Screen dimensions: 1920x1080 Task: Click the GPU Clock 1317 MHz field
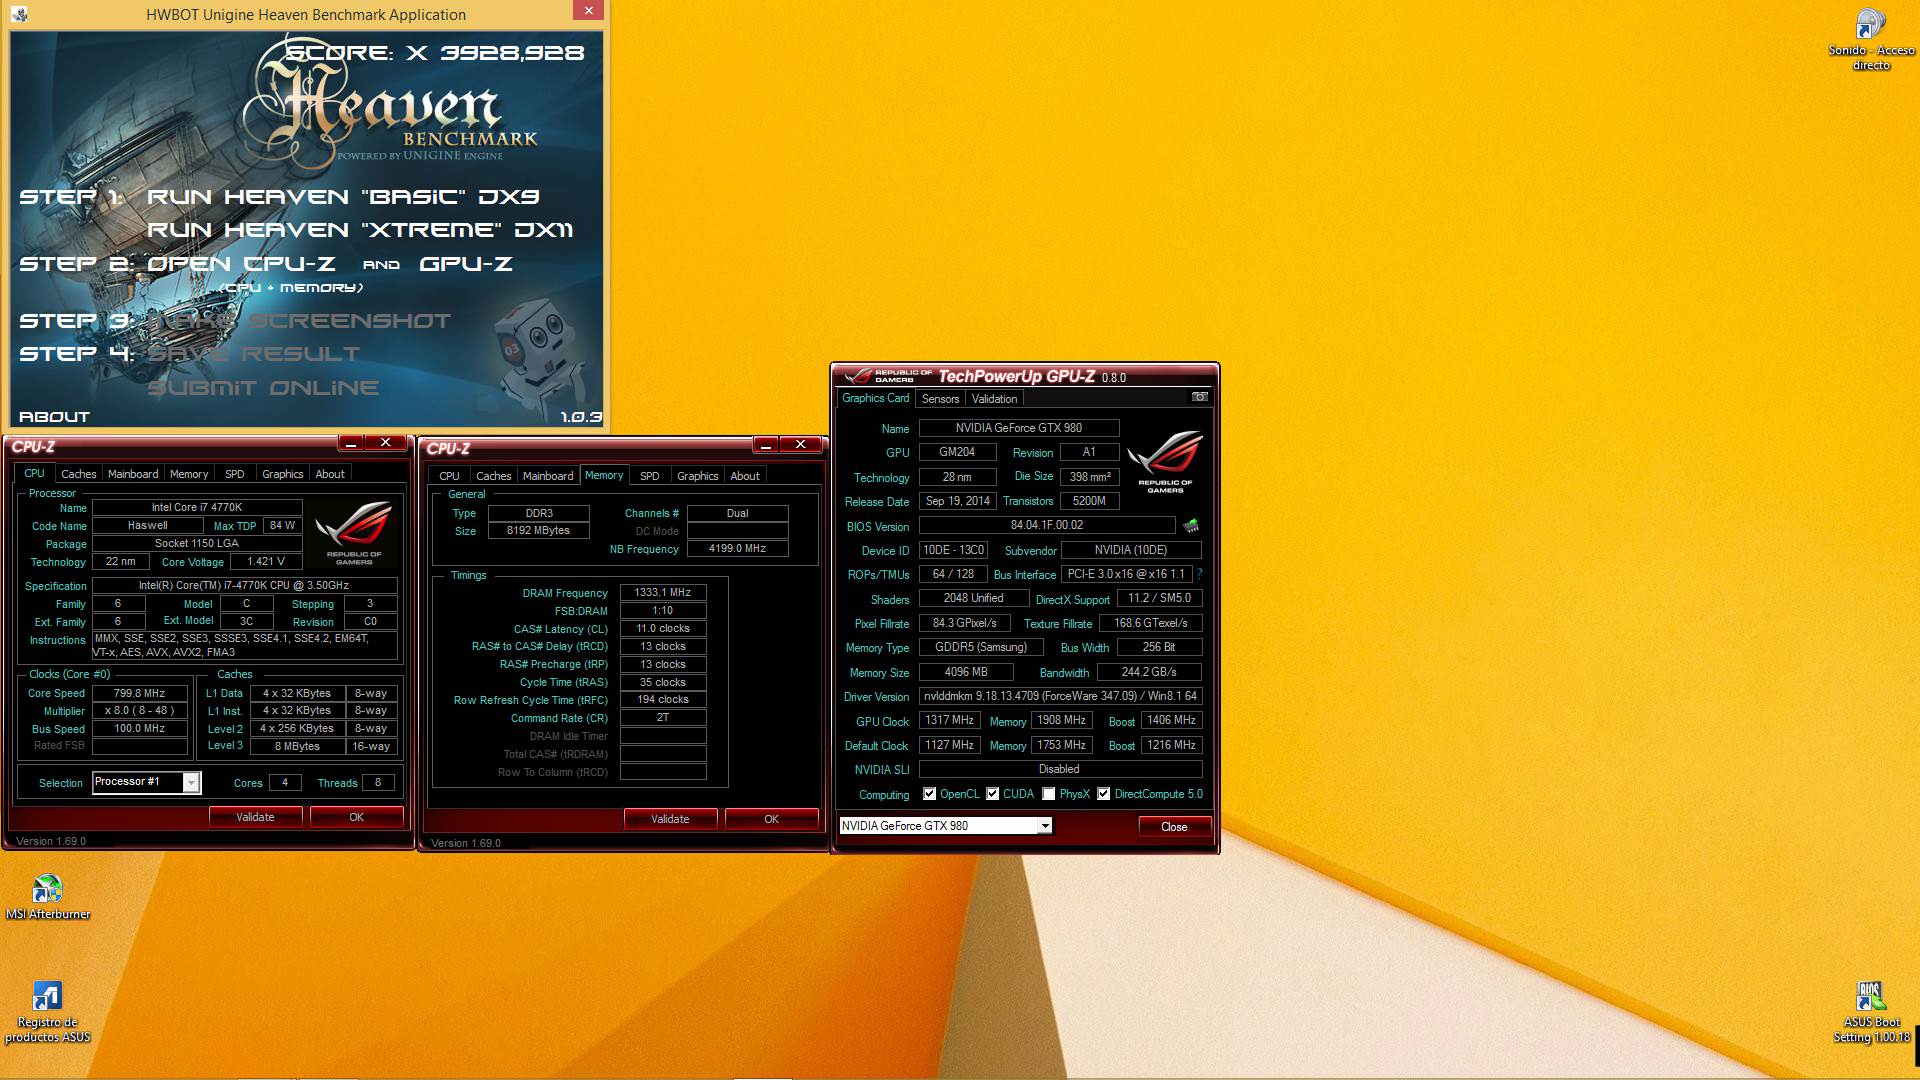click(949, 720)
